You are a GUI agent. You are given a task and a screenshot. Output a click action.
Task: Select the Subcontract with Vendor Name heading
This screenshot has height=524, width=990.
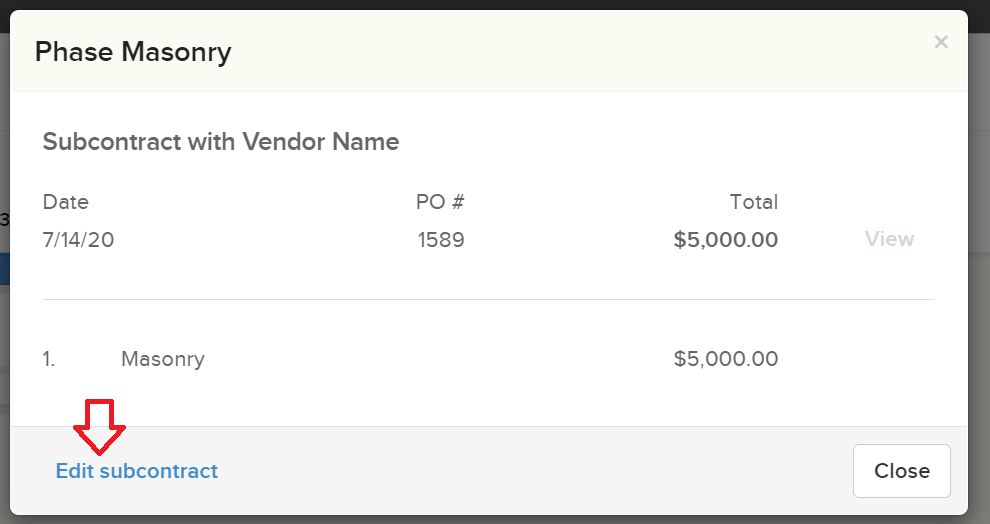click(221, 142)
